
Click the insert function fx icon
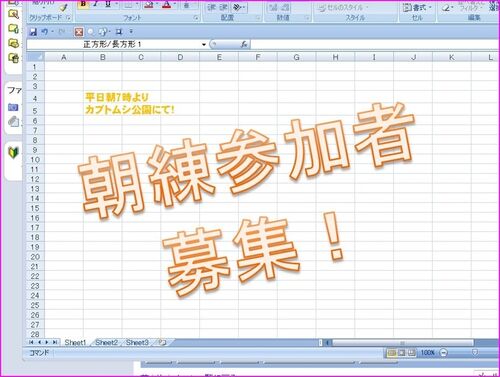pyautogui.click(x=244, y=44)
